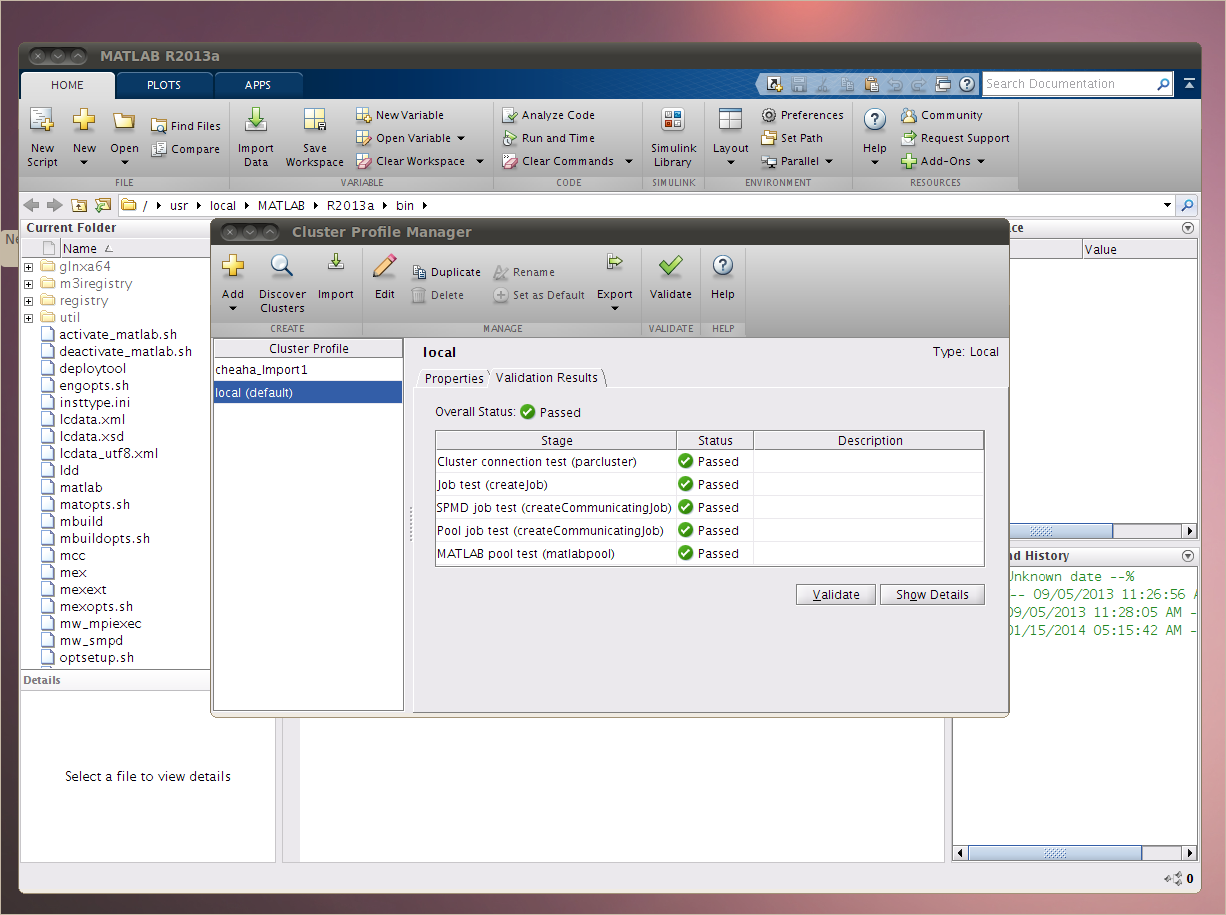Sort by the Name column header
The width and height of the screenshot is (1226, 915).
pos(134,249)
